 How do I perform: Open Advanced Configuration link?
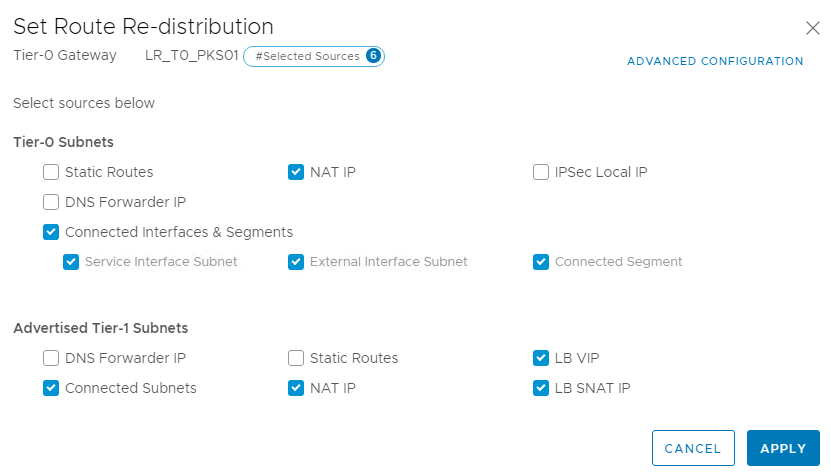tap(715, 61)
